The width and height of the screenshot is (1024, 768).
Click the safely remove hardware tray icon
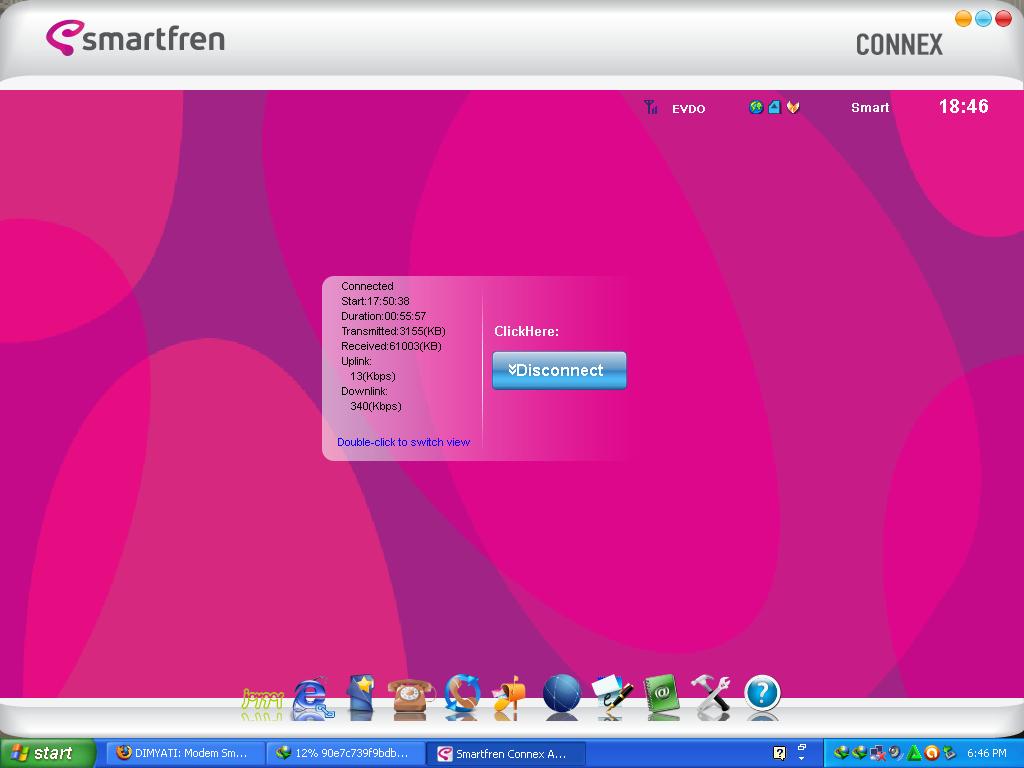pos(949,753)
